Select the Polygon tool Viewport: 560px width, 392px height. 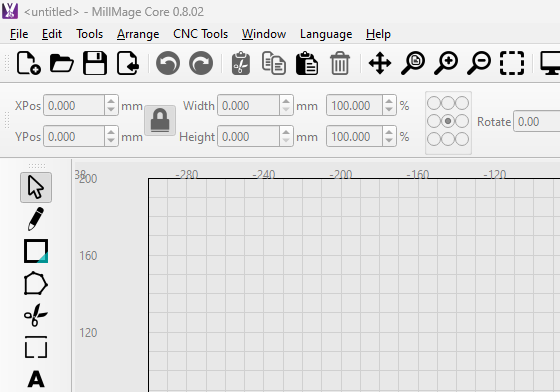(x=36, y=283)
